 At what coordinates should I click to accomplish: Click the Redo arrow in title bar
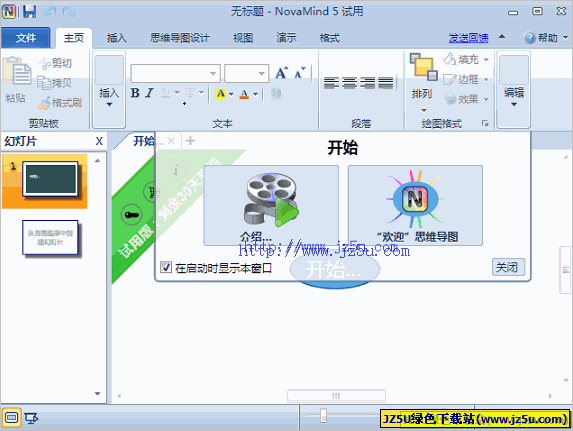[69, 11]
